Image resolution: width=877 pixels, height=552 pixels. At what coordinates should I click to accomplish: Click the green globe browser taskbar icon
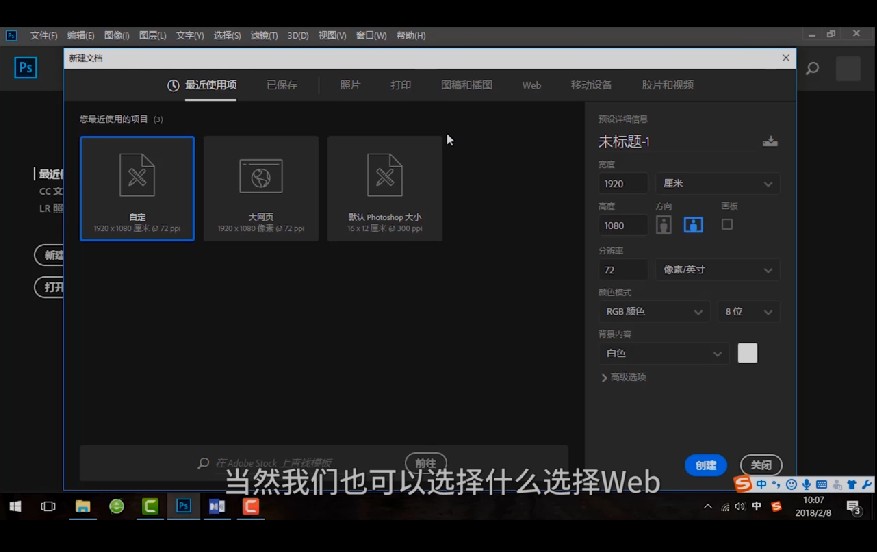[116, 506]
